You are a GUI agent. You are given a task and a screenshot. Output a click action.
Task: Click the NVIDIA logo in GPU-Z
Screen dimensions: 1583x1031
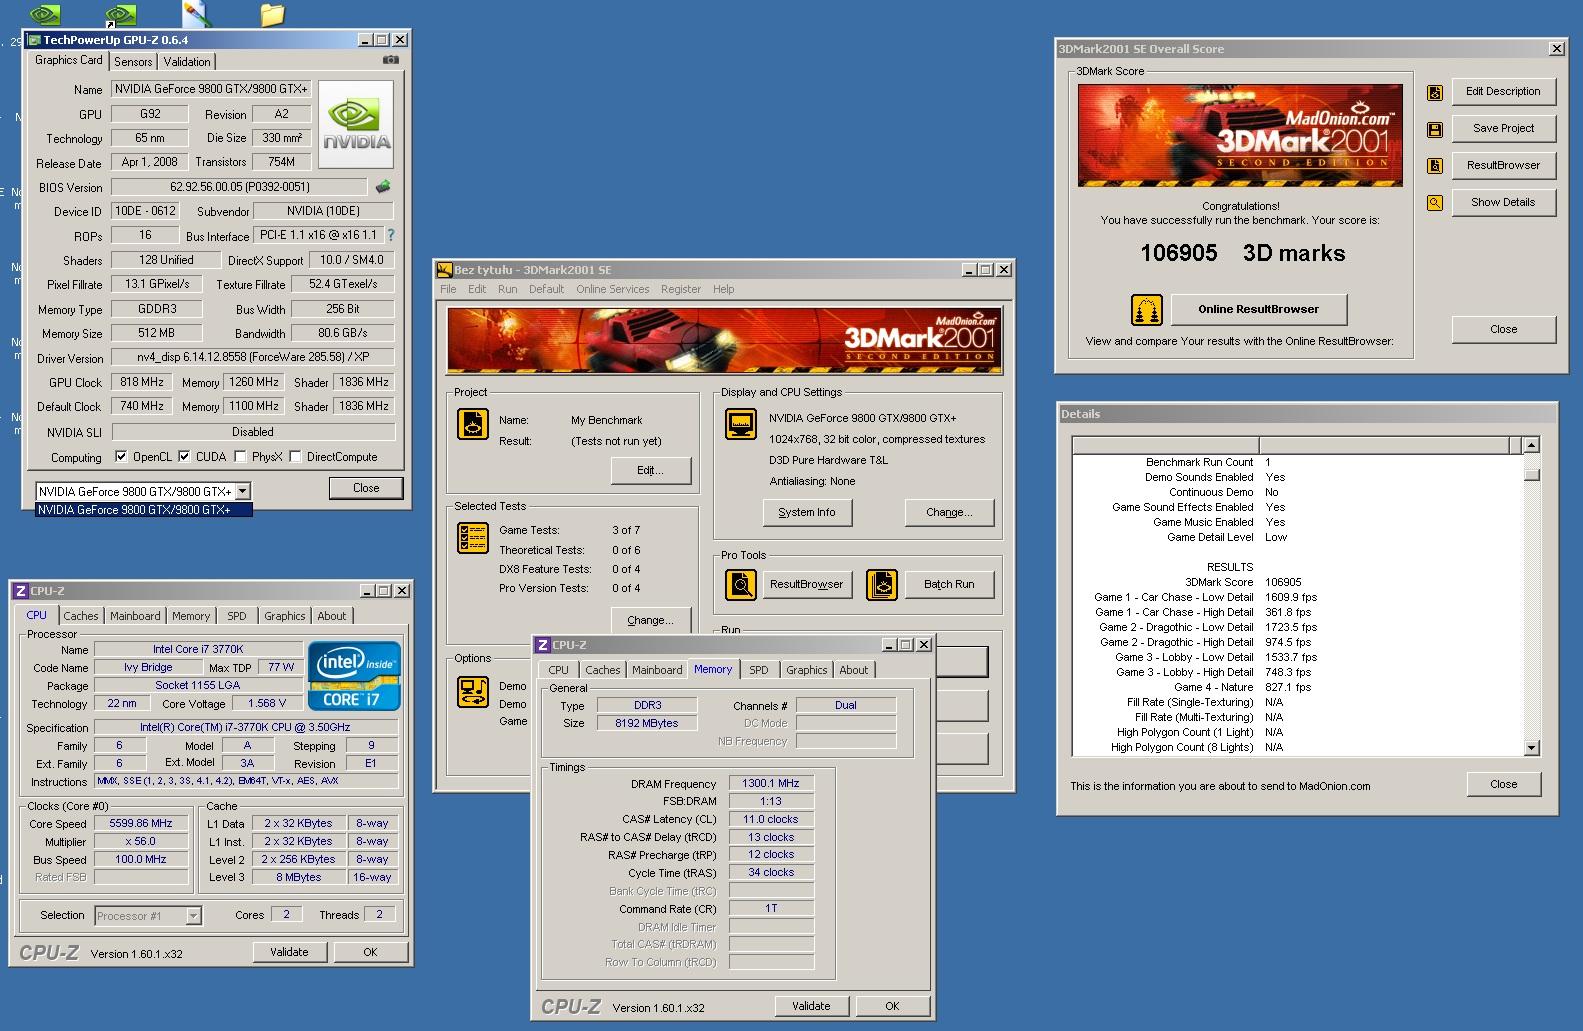pyautogui.click(x=355, y=125)
